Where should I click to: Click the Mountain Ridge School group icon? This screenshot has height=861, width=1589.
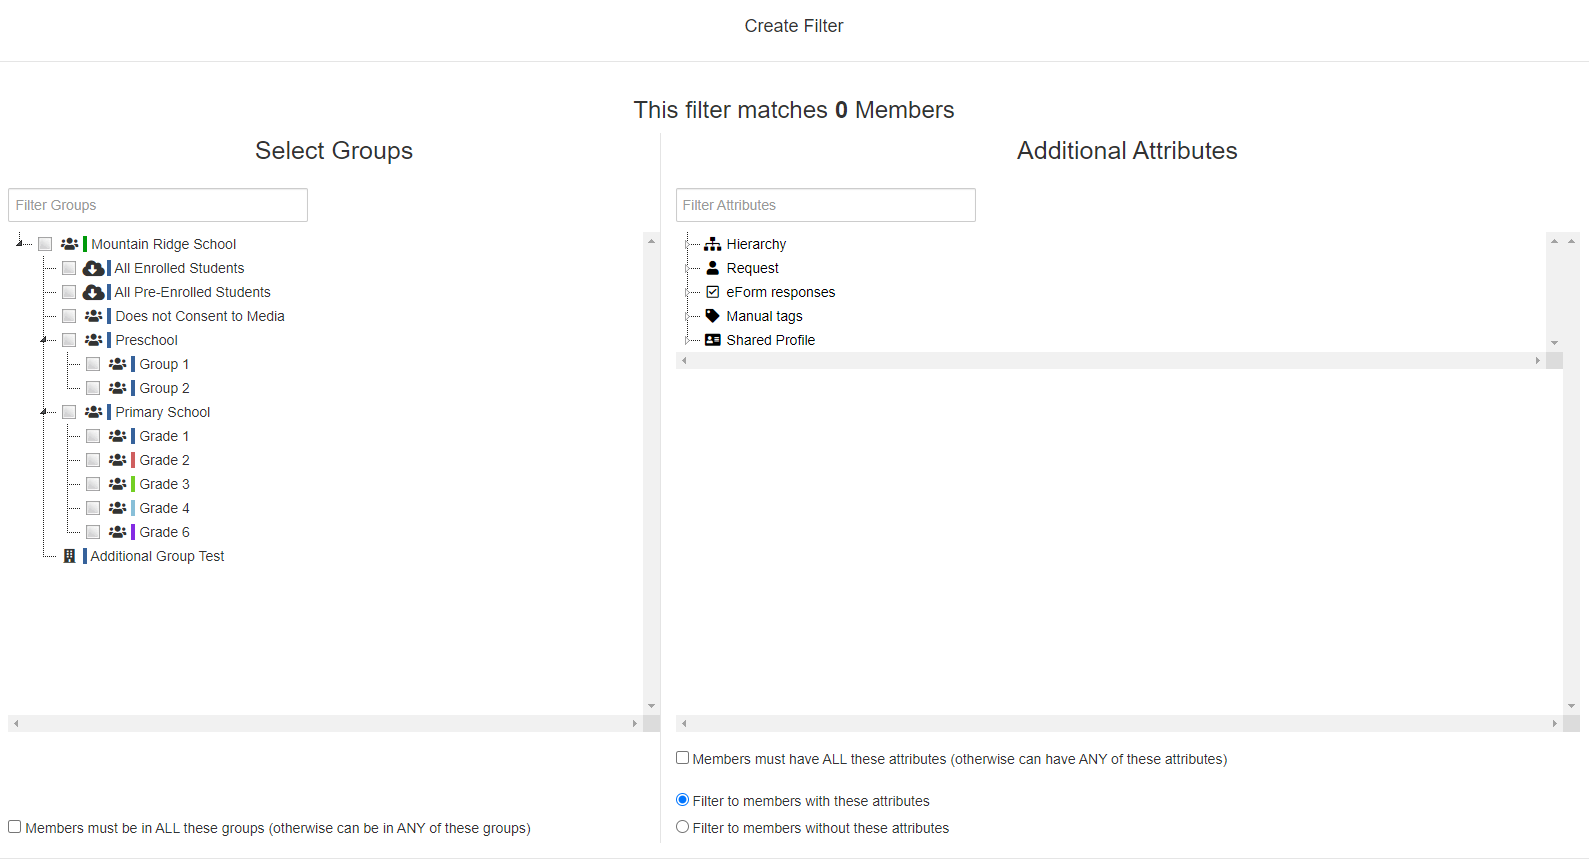[x=69, y=244]
